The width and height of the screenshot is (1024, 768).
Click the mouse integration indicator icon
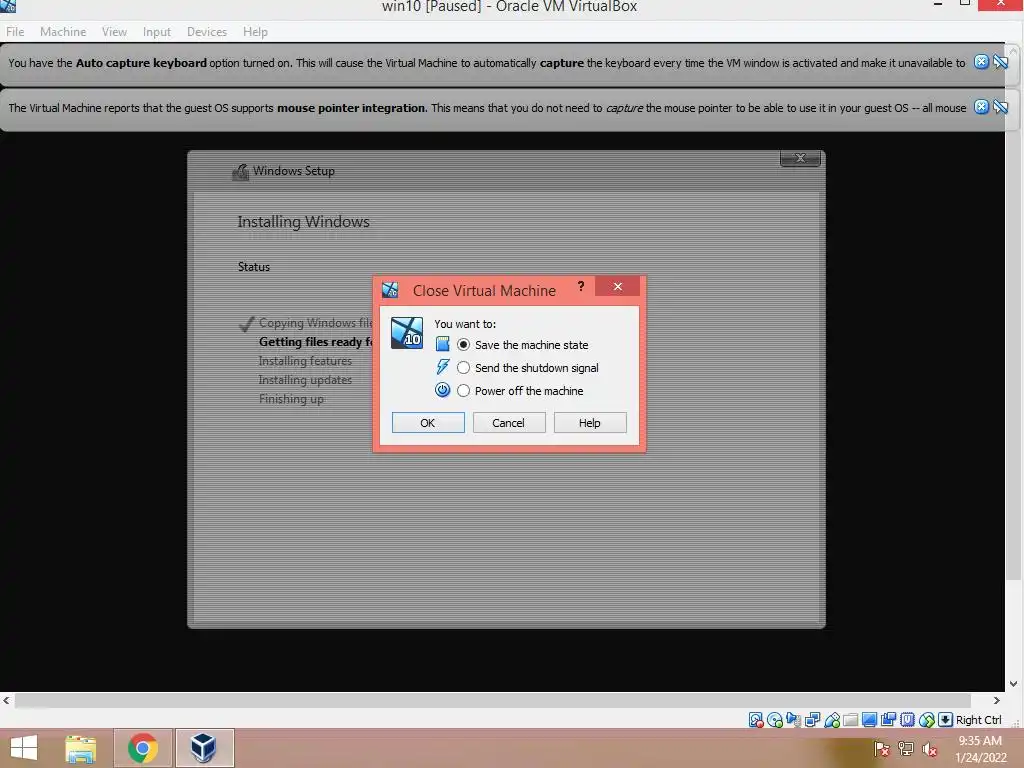click(x=926, y=720)
